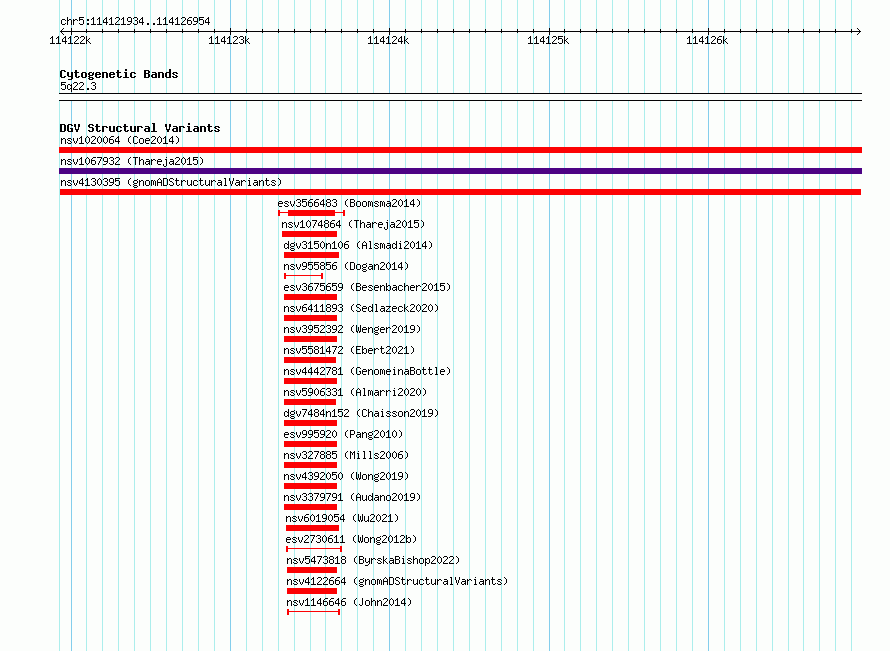
Task: Click nsv3379791 (Audano2019) label
Action: [x=352, y=497]
